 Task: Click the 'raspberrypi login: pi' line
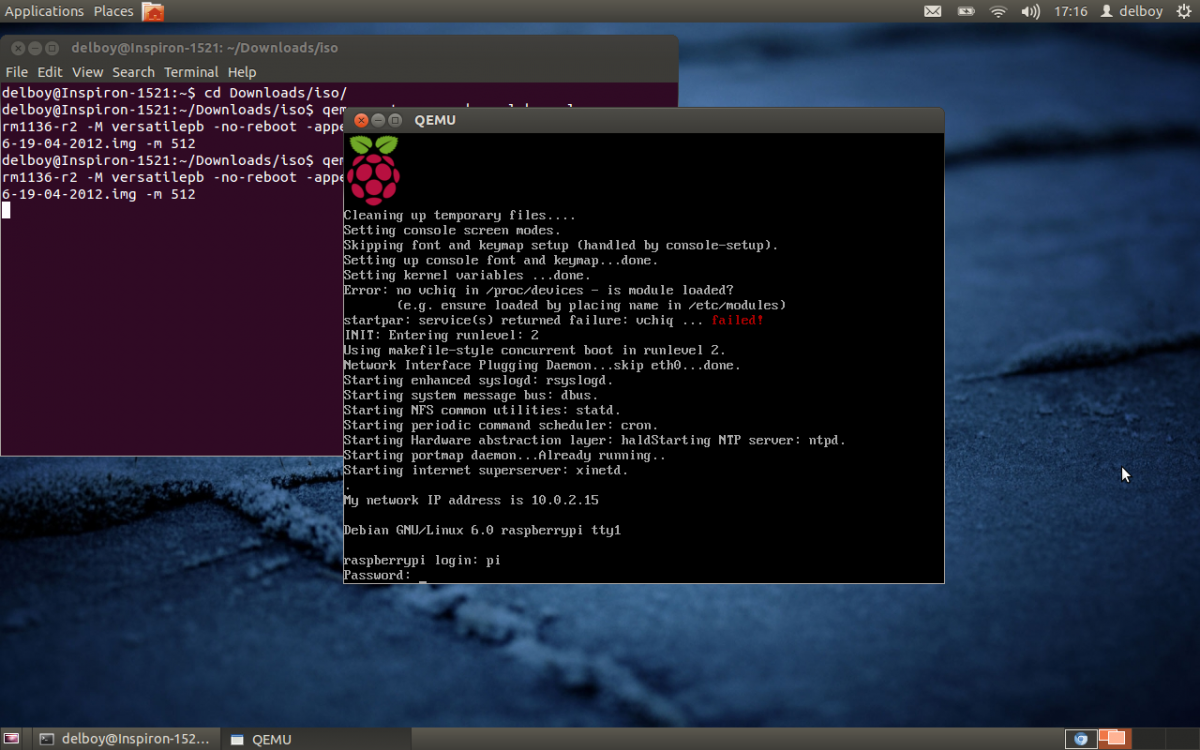point(422,560)
